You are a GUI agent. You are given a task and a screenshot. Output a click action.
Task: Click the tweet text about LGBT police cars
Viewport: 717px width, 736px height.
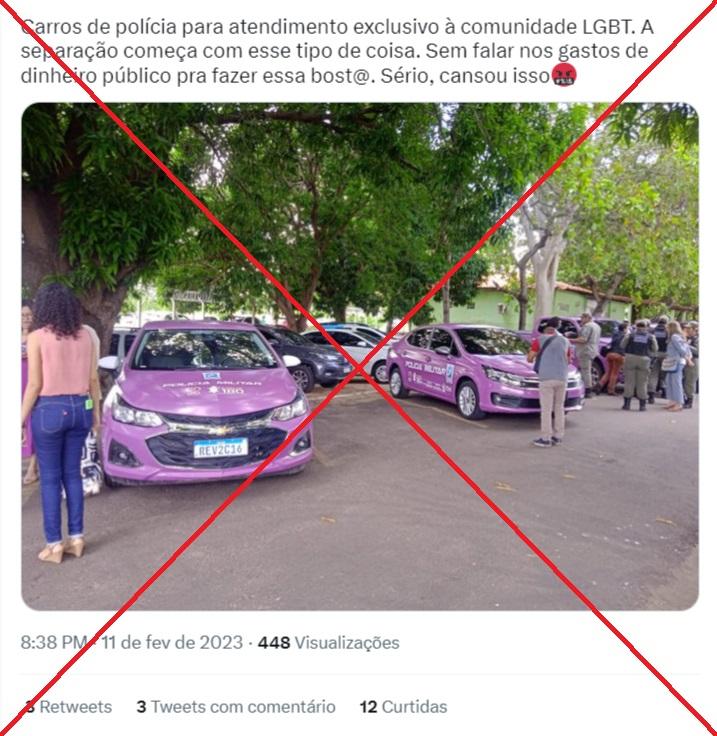(x=337, y=51)
